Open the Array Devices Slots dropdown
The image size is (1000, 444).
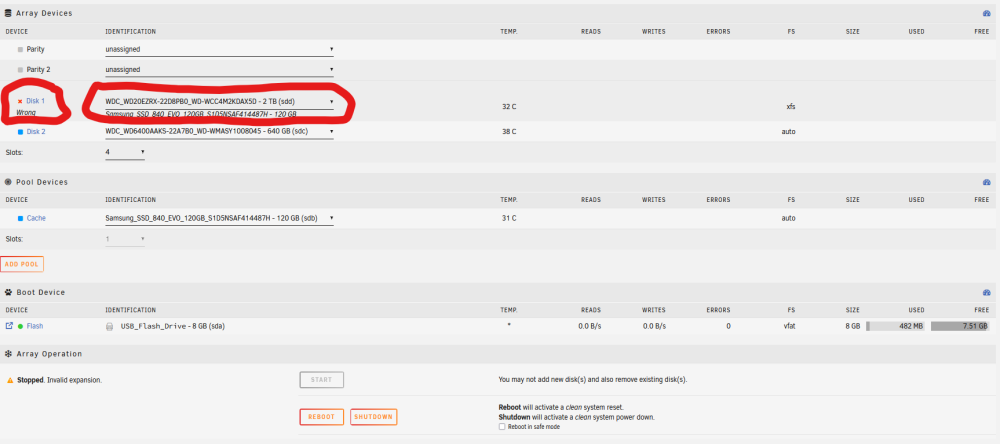(124, 152)
